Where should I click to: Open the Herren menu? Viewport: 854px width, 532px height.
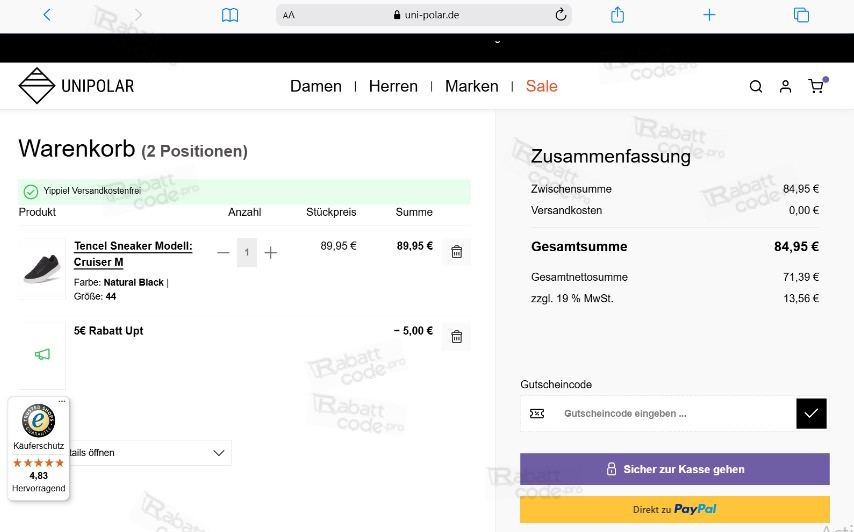(393, 86)
